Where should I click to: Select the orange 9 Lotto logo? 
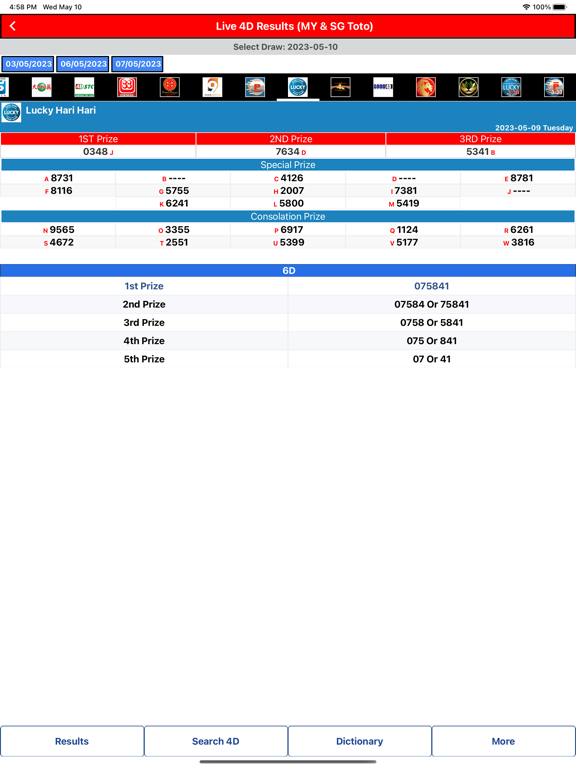pyautogui.click(x=212, y=87)
